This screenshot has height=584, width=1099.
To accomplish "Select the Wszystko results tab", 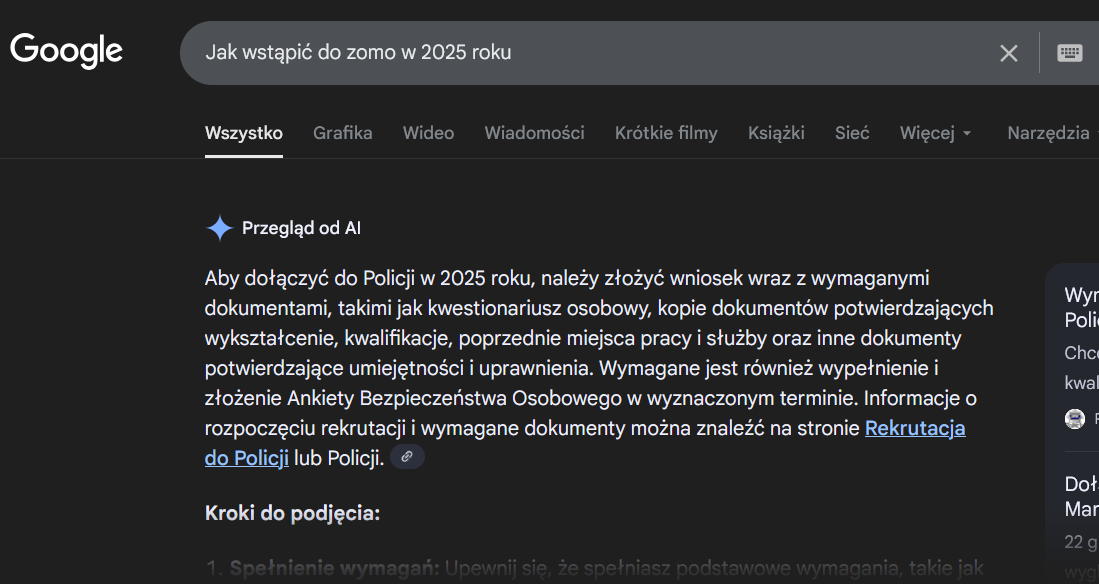I will 243,133.
